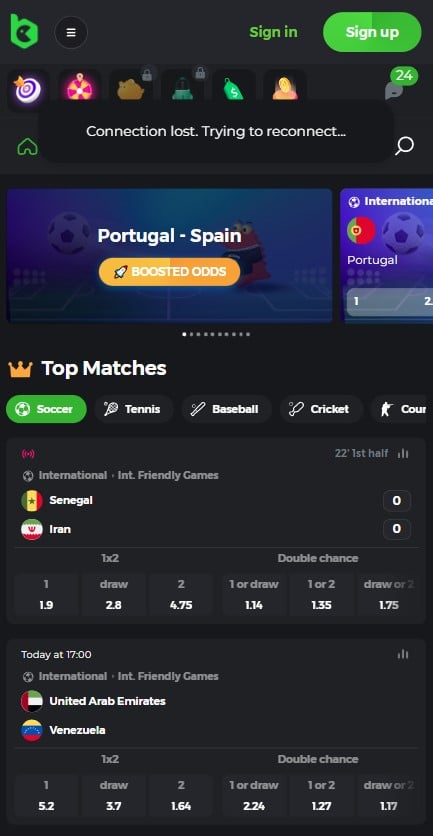This screenshot has width=433, height=836.
Task: Switch to the Baseball tab
Action: [227, 409]
